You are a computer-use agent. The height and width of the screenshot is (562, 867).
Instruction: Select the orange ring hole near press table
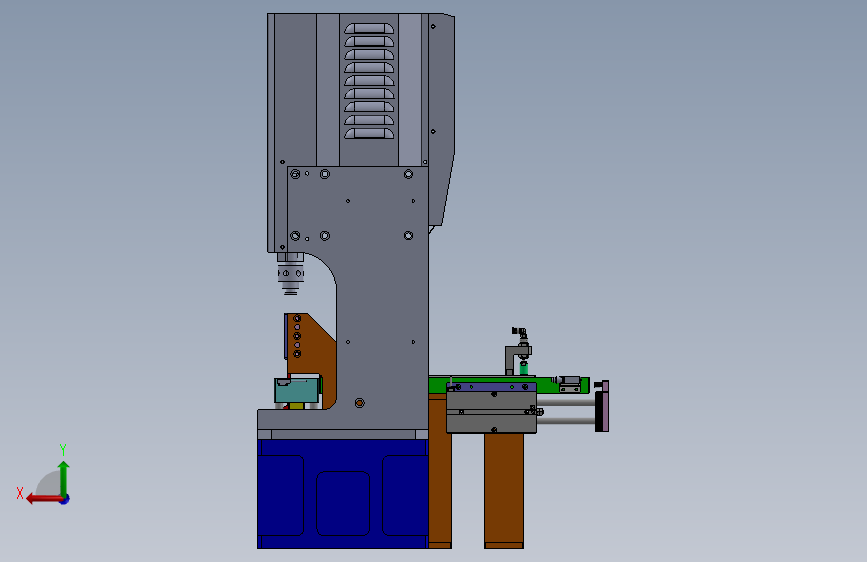[x=359, y=403]
